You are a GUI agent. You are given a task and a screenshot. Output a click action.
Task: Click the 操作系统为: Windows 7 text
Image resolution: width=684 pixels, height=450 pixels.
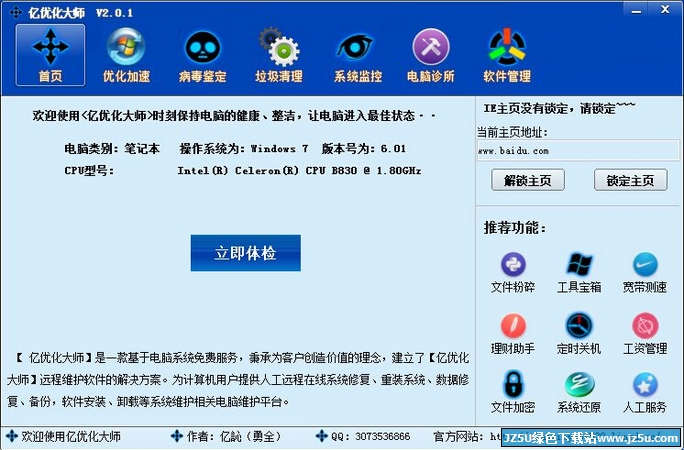tap(244, 149)
